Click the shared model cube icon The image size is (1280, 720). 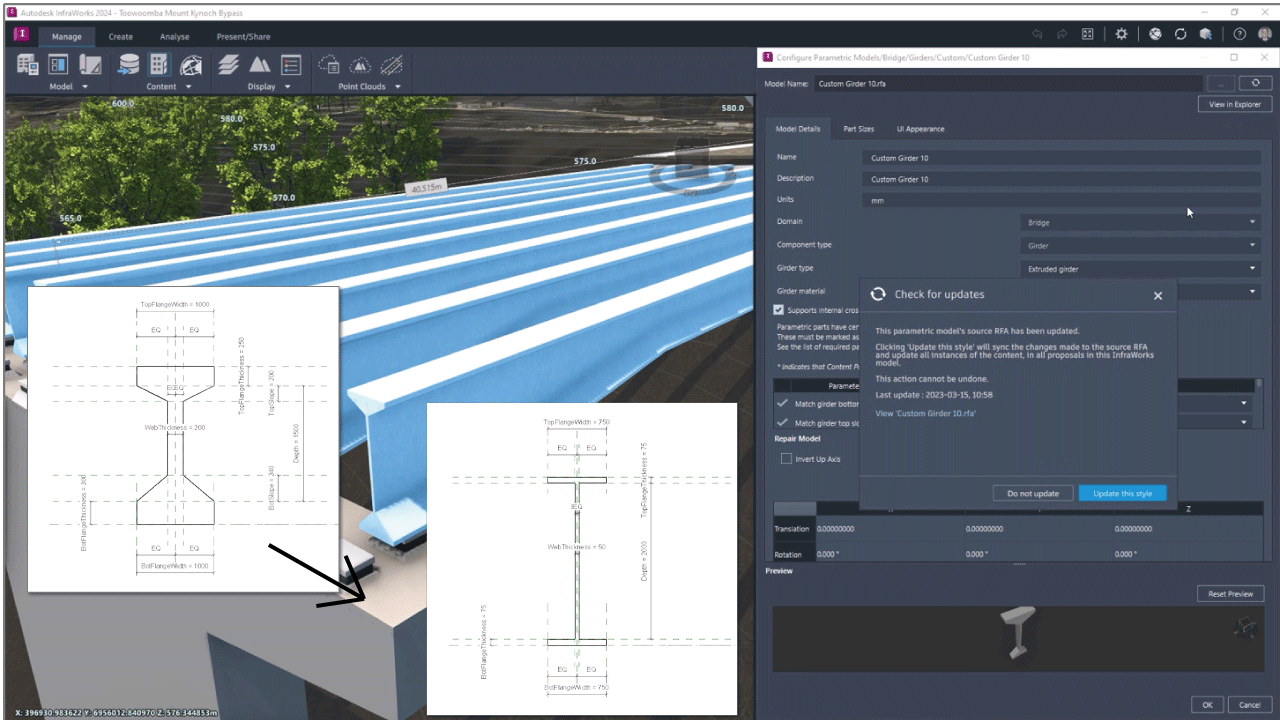coord(1206,34)
